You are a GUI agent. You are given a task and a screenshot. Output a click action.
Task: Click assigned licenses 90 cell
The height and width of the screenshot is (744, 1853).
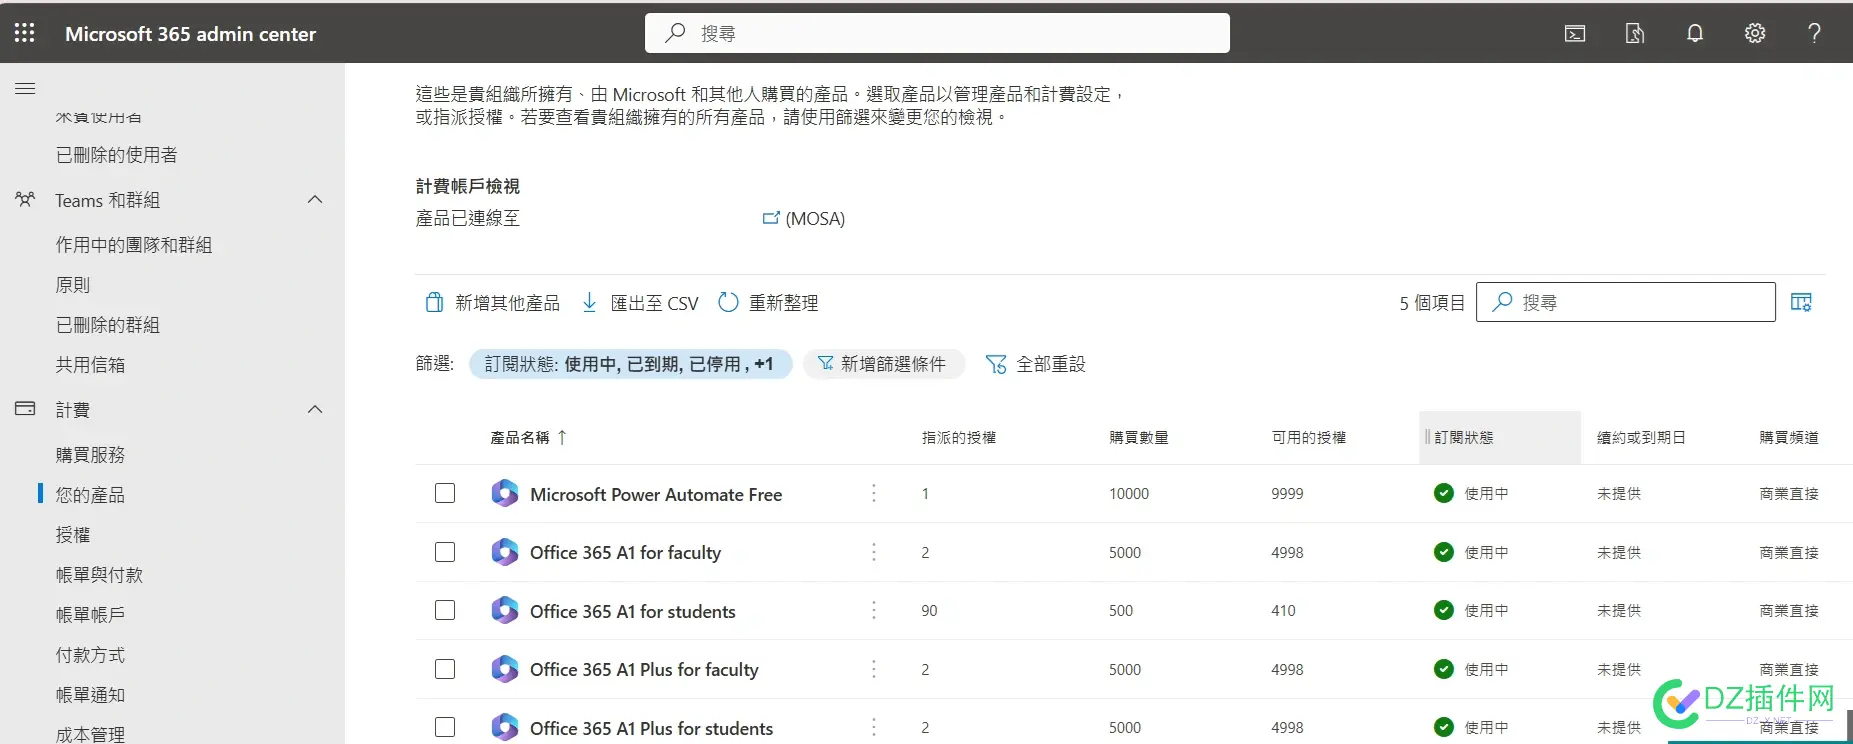point(929,610)
